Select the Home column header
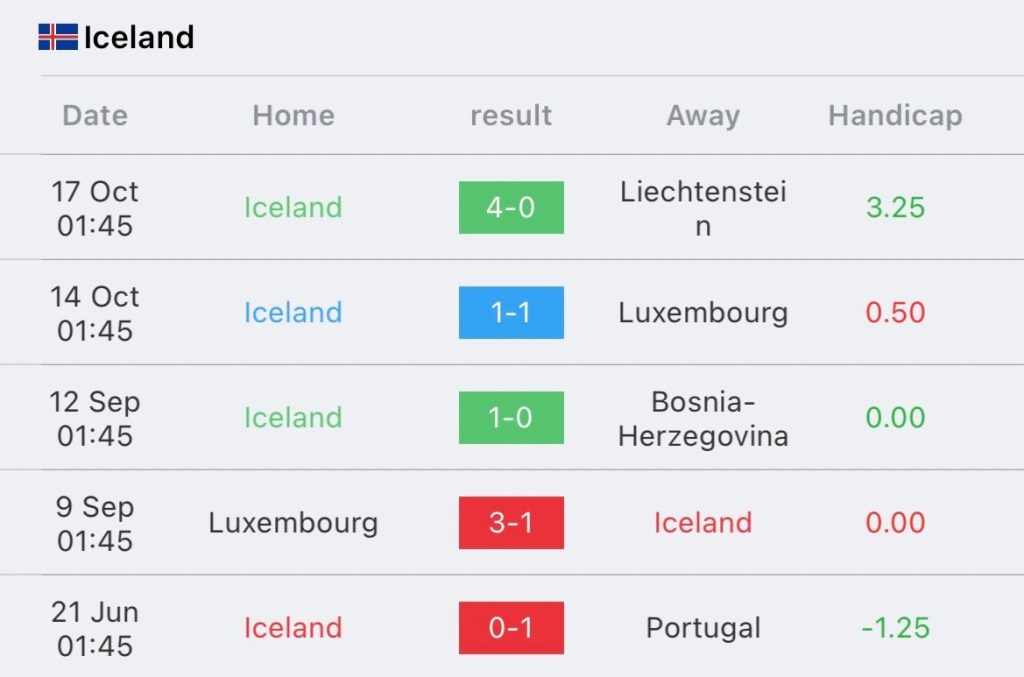The width and height of the screenshot is (1024, 677). pyautogui.click(x=293, y=116)
